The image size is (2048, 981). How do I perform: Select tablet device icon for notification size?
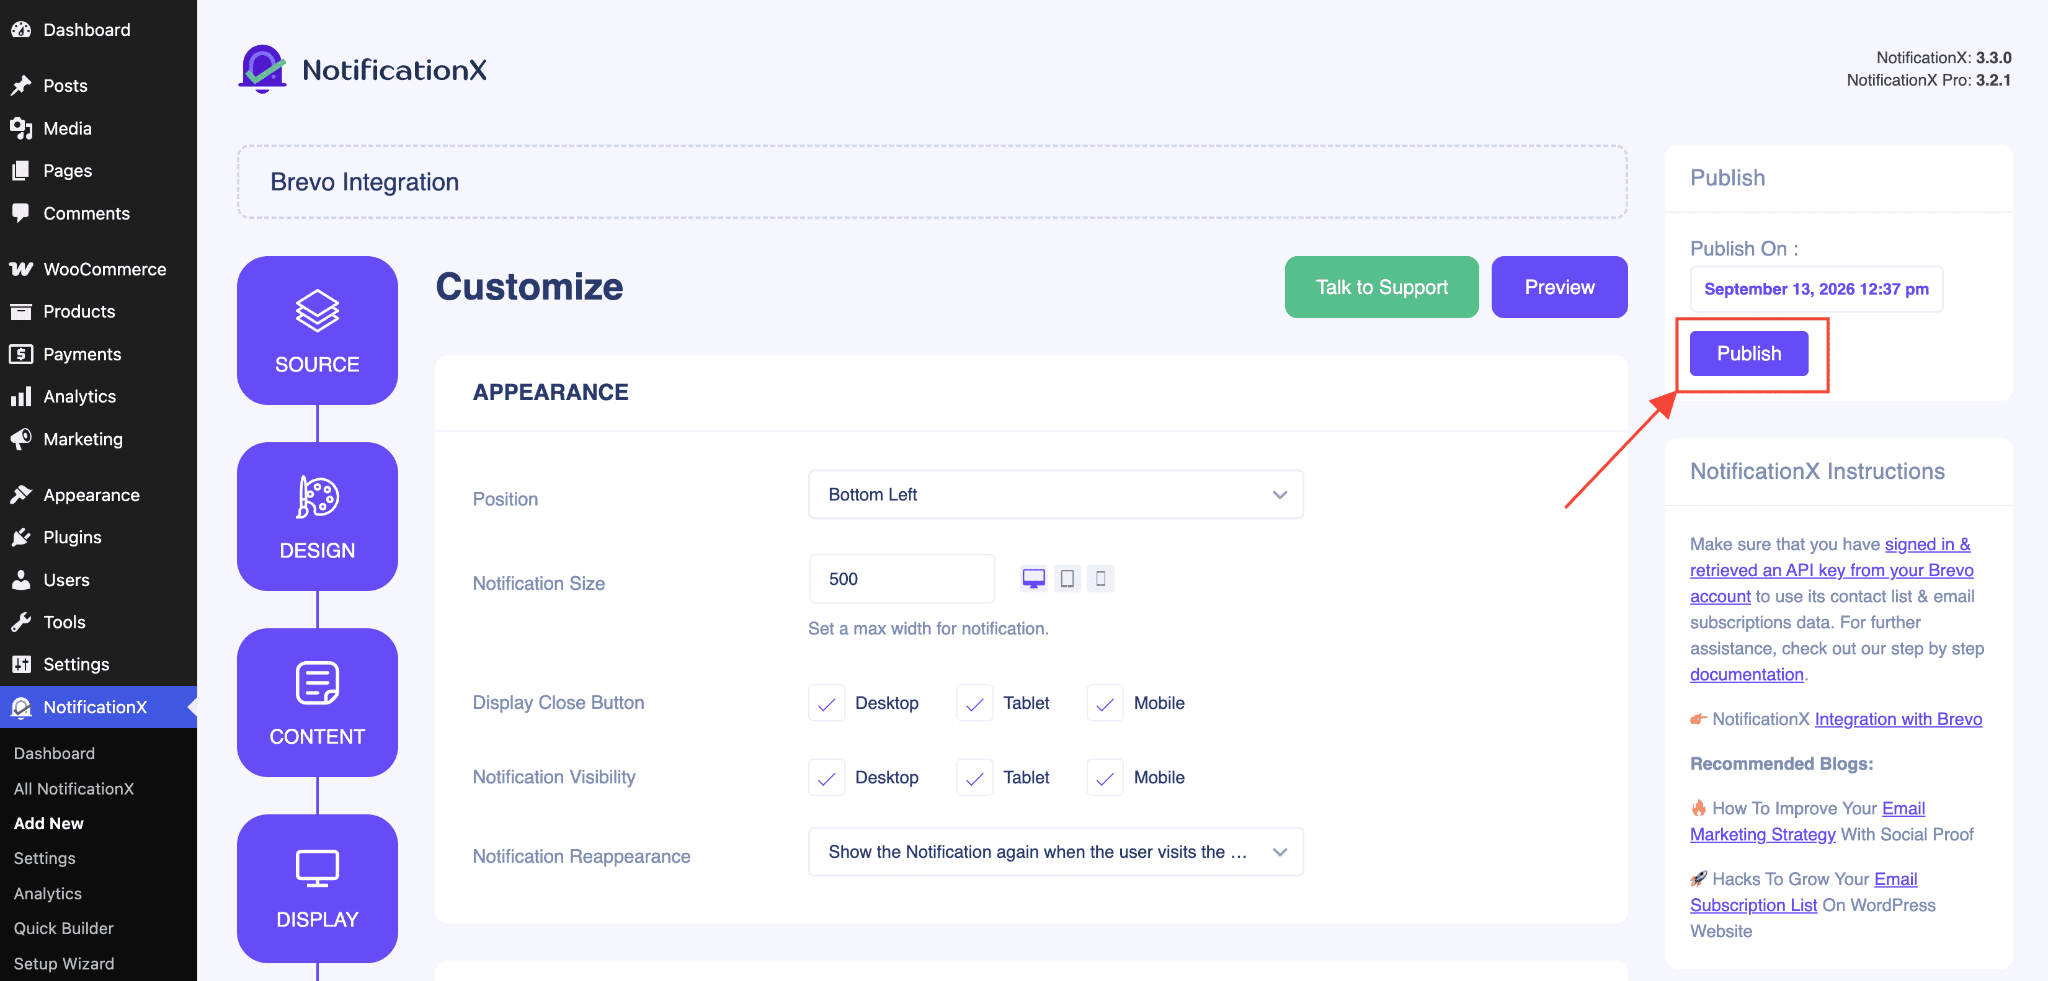click(x=1067, y=579)
